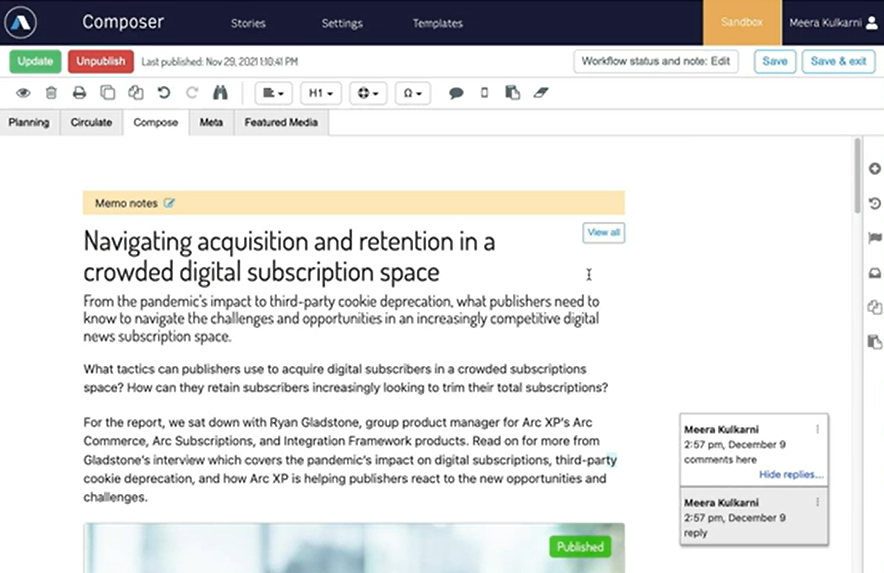Click the subheadline paragraph starting 'From the pandemic's'
The height and width of the screenshot is (573, 884).
[x=341, y=319]
